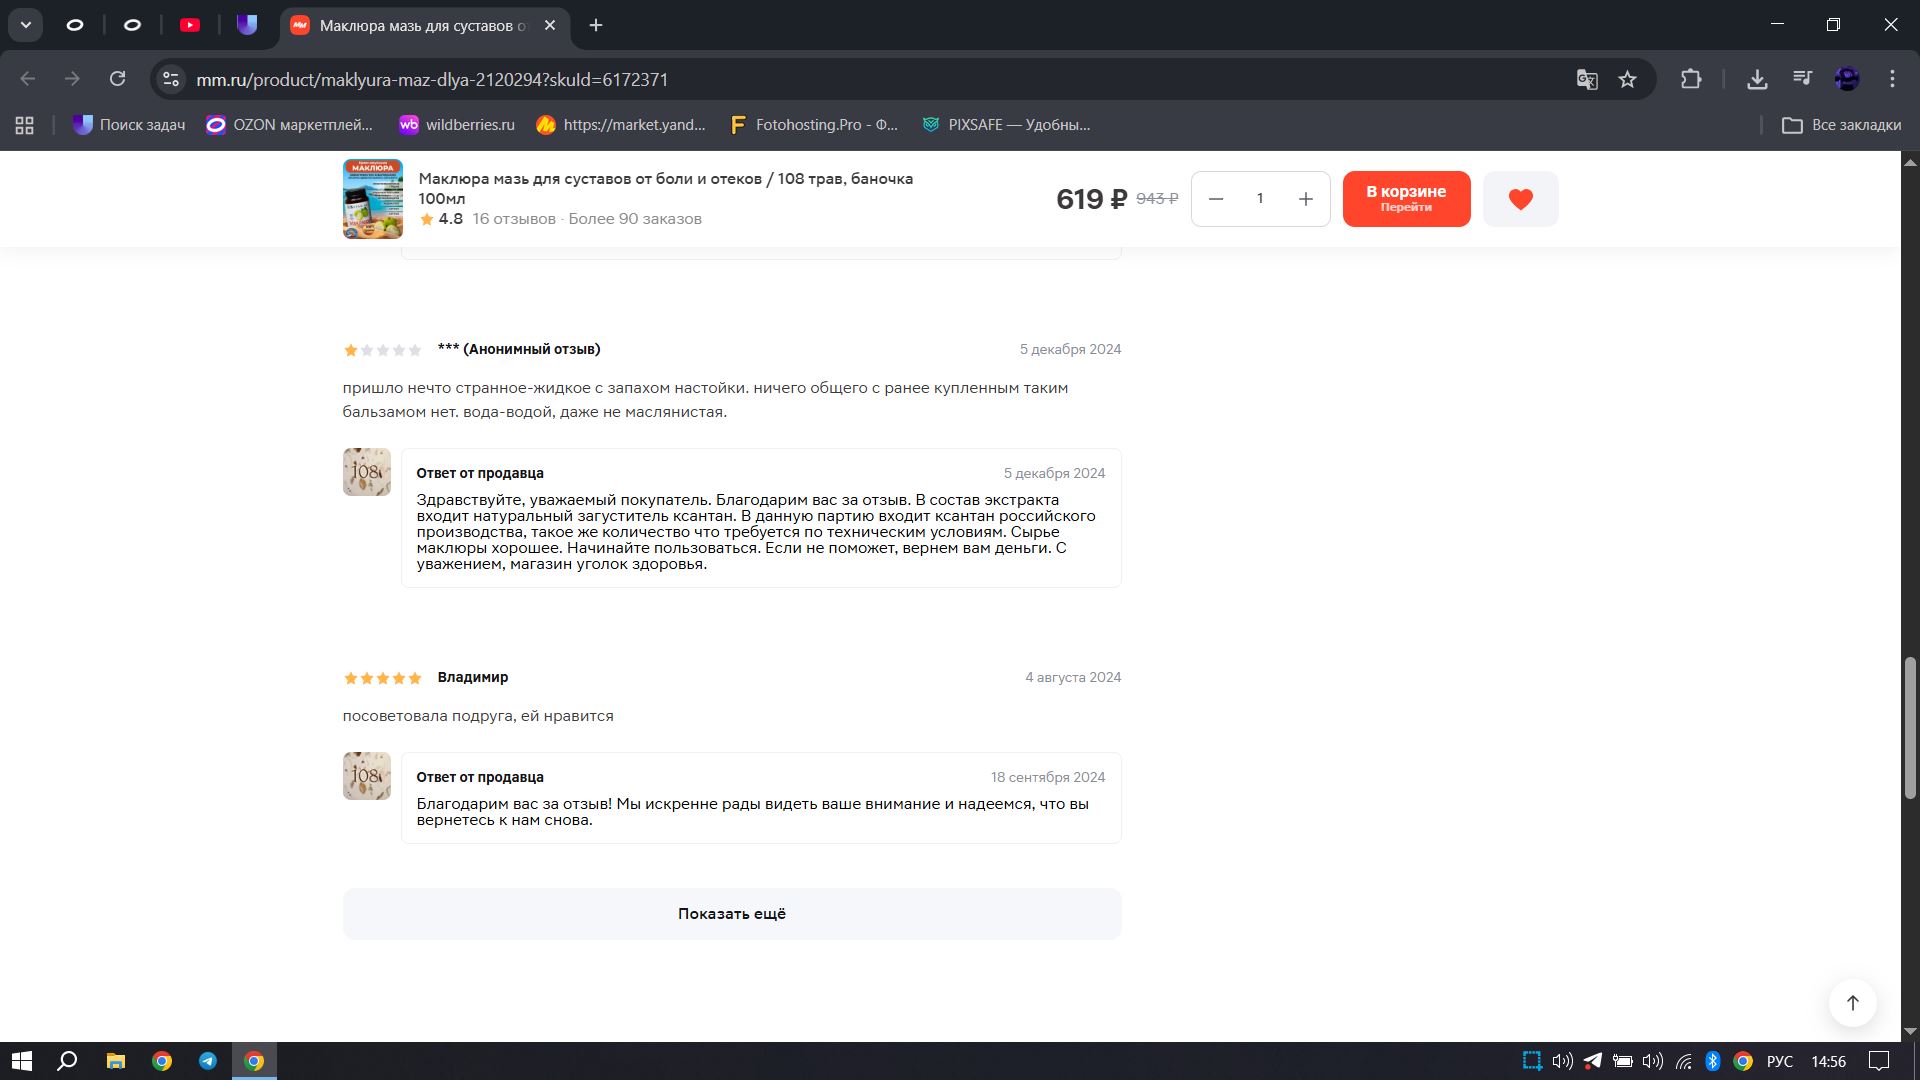This screenshot has width=1920, height=1080.
Task: Click the heart favorite icon
Action: coord(1520,199)
